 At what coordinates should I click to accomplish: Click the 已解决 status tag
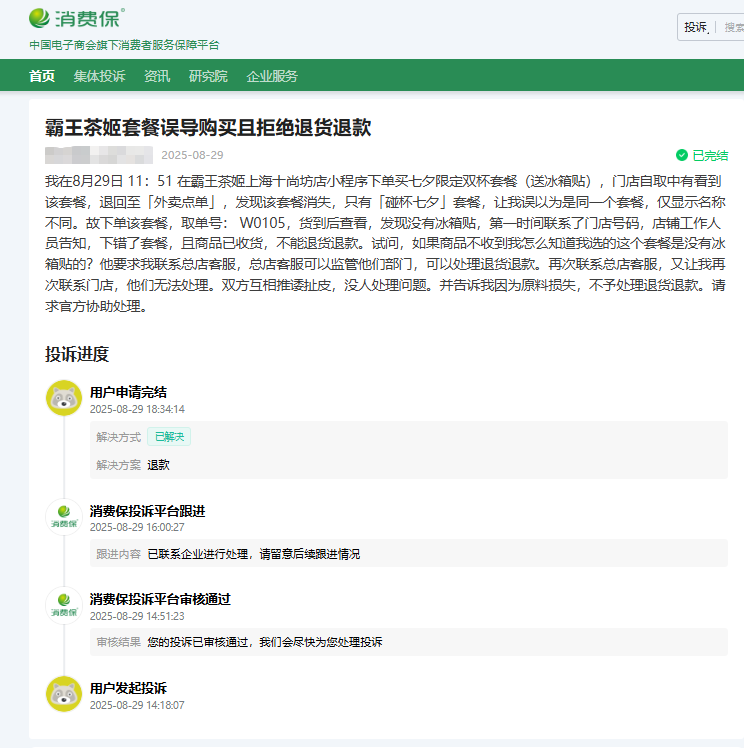(169, 437)
